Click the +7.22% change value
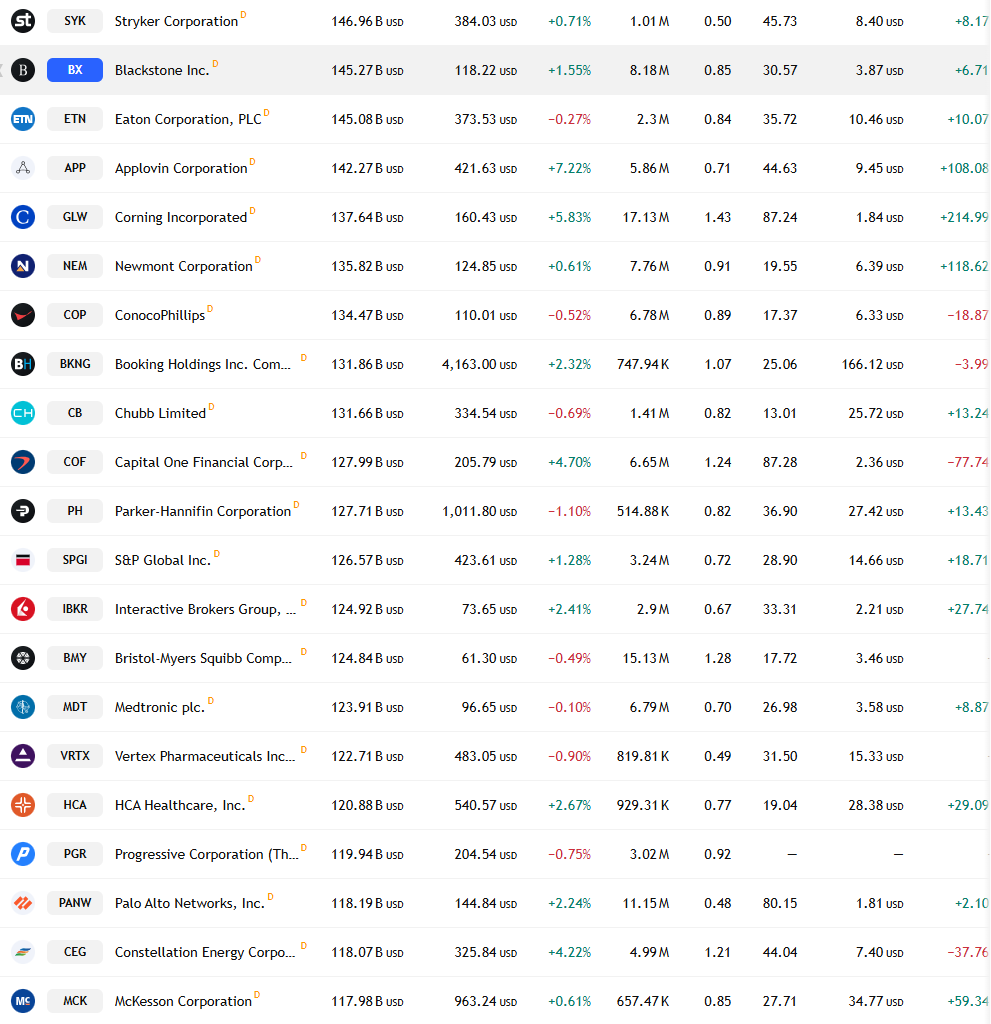Screen dimensions: 991x1024 570,168
